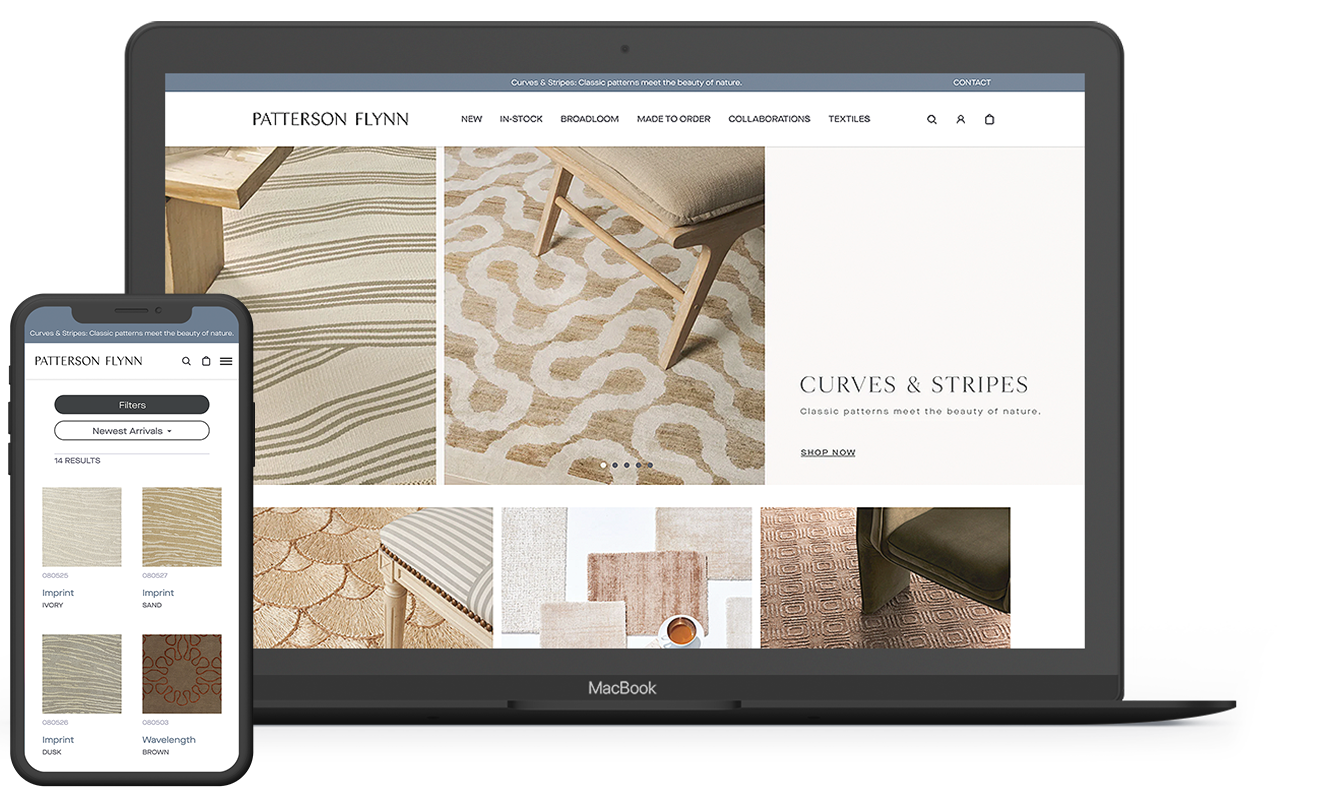Select the second carousel dot on hero banner
Screen dimensions: 1326x793
(615, 465)
